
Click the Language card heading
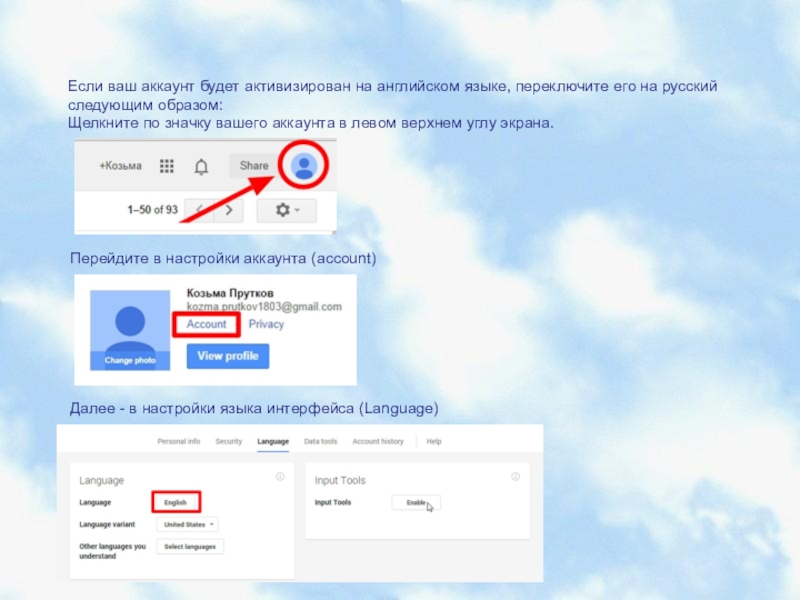pyautogui.click(x=102, y=481)
